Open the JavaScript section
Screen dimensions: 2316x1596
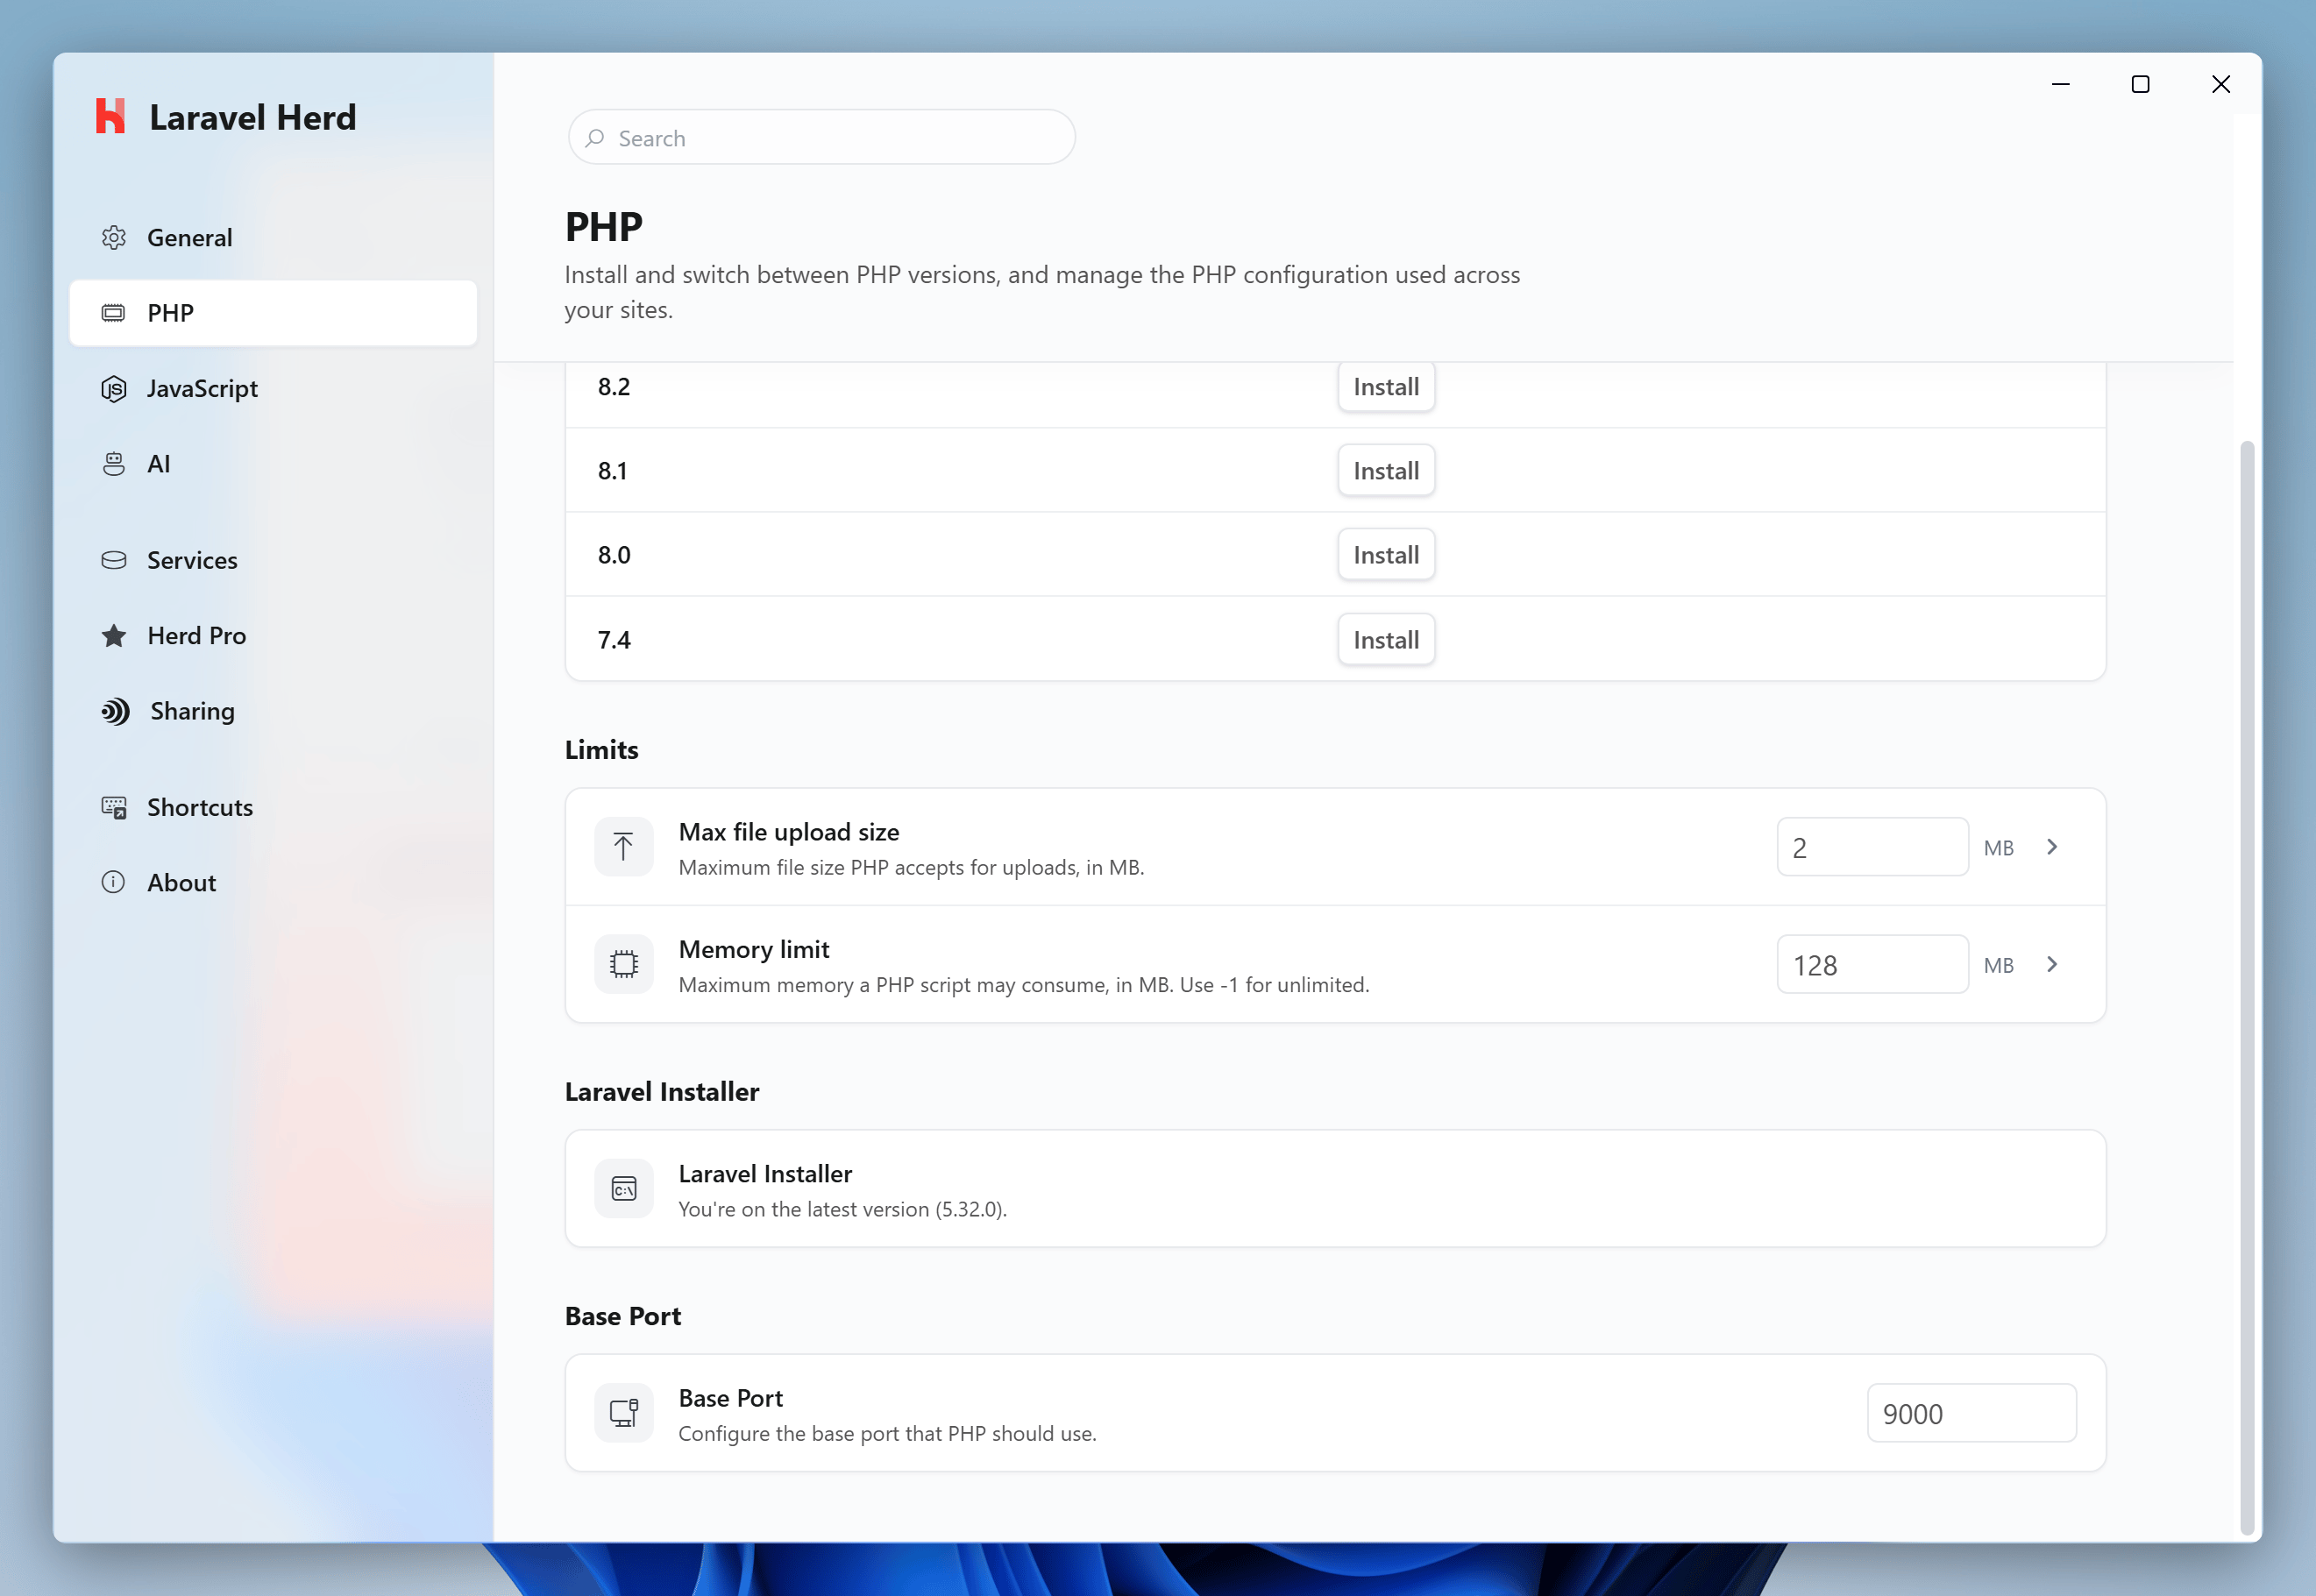pos(273,388)
